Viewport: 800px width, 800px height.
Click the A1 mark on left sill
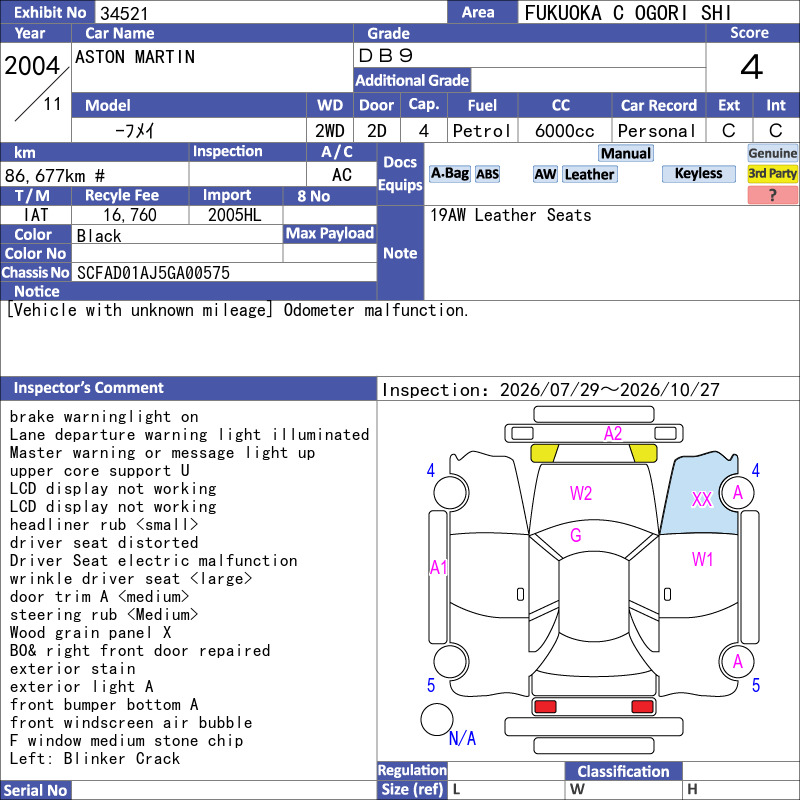tap(438, 567)
